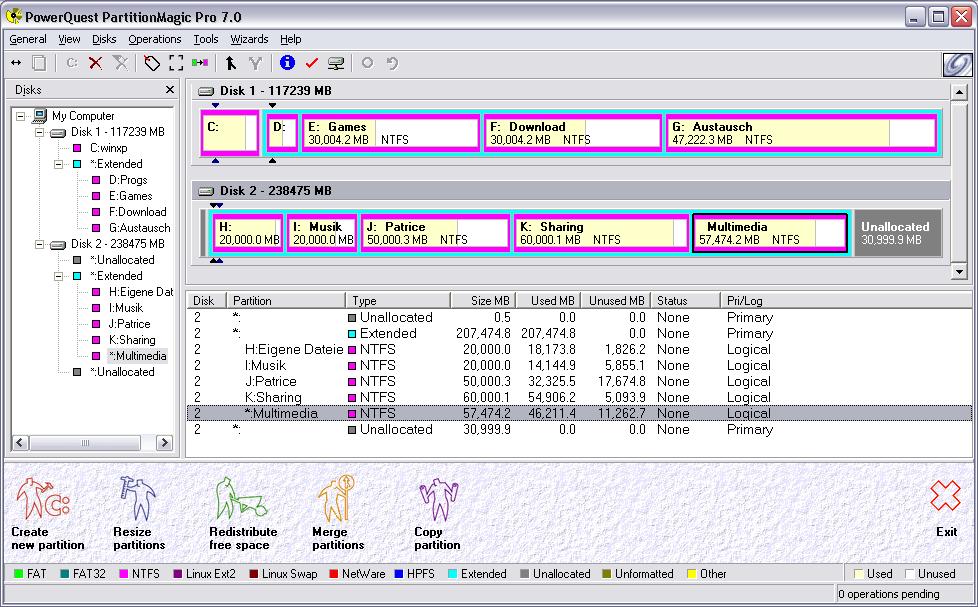Sort list by Partition column header

click(286, 301)
